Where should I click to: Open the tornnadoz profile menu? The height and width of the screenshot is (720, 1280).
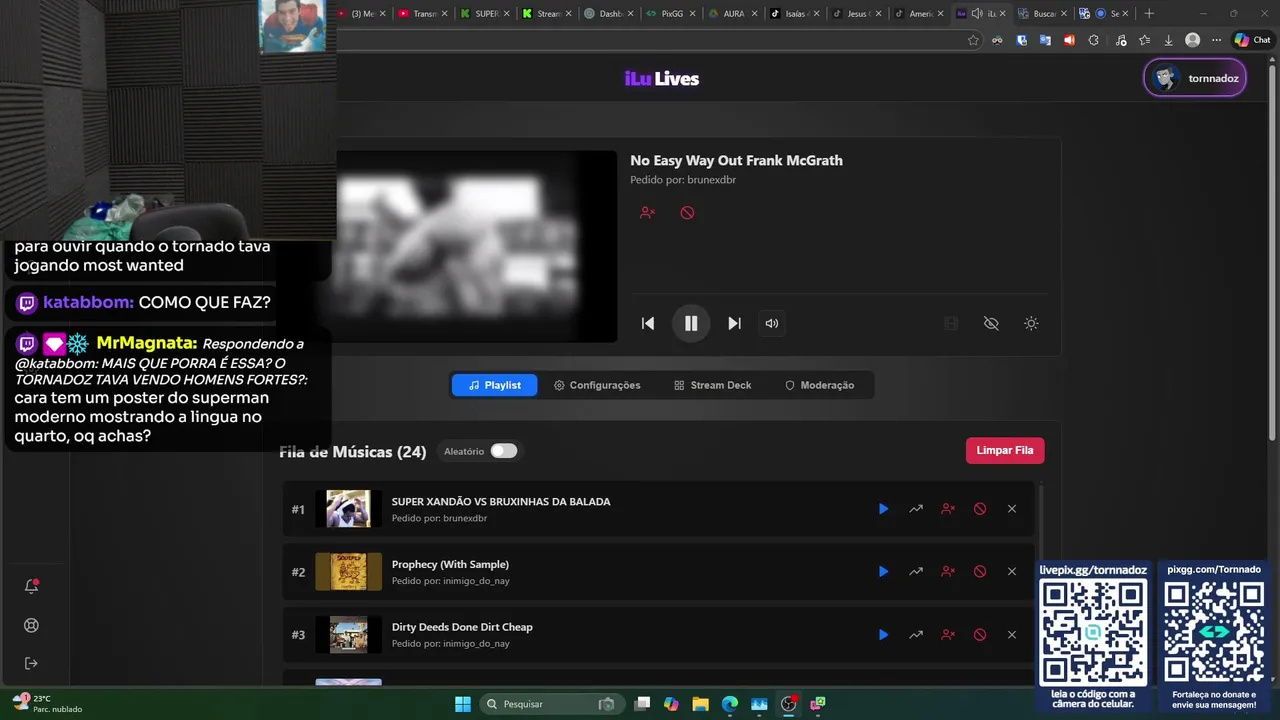click(1195, 78)
